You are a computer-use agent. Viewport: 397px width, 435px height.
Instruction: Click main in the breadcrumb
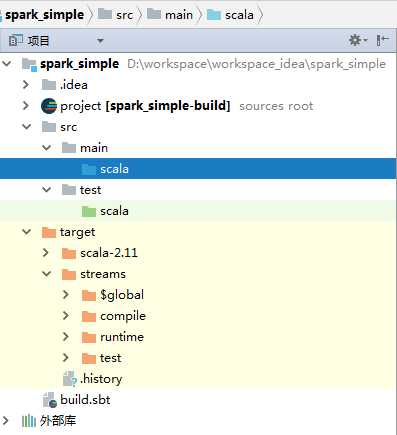(179, 15)
